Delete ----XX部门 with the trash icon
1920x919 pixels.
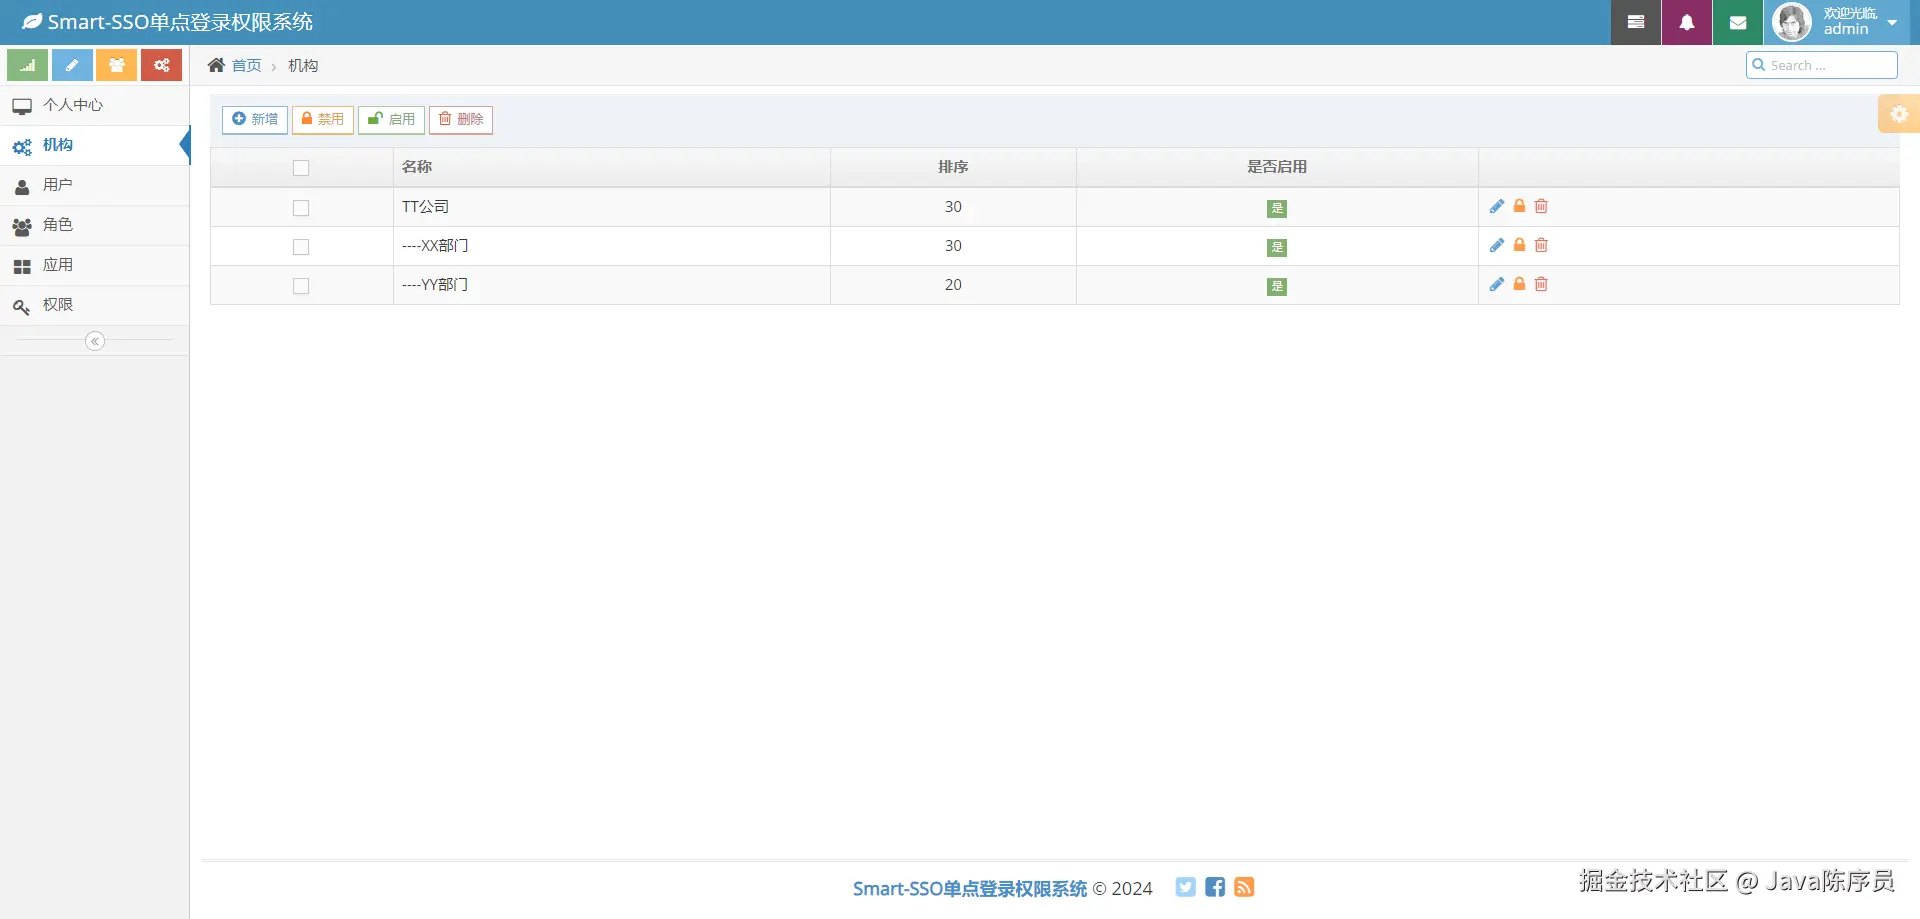pos(1541,245)
